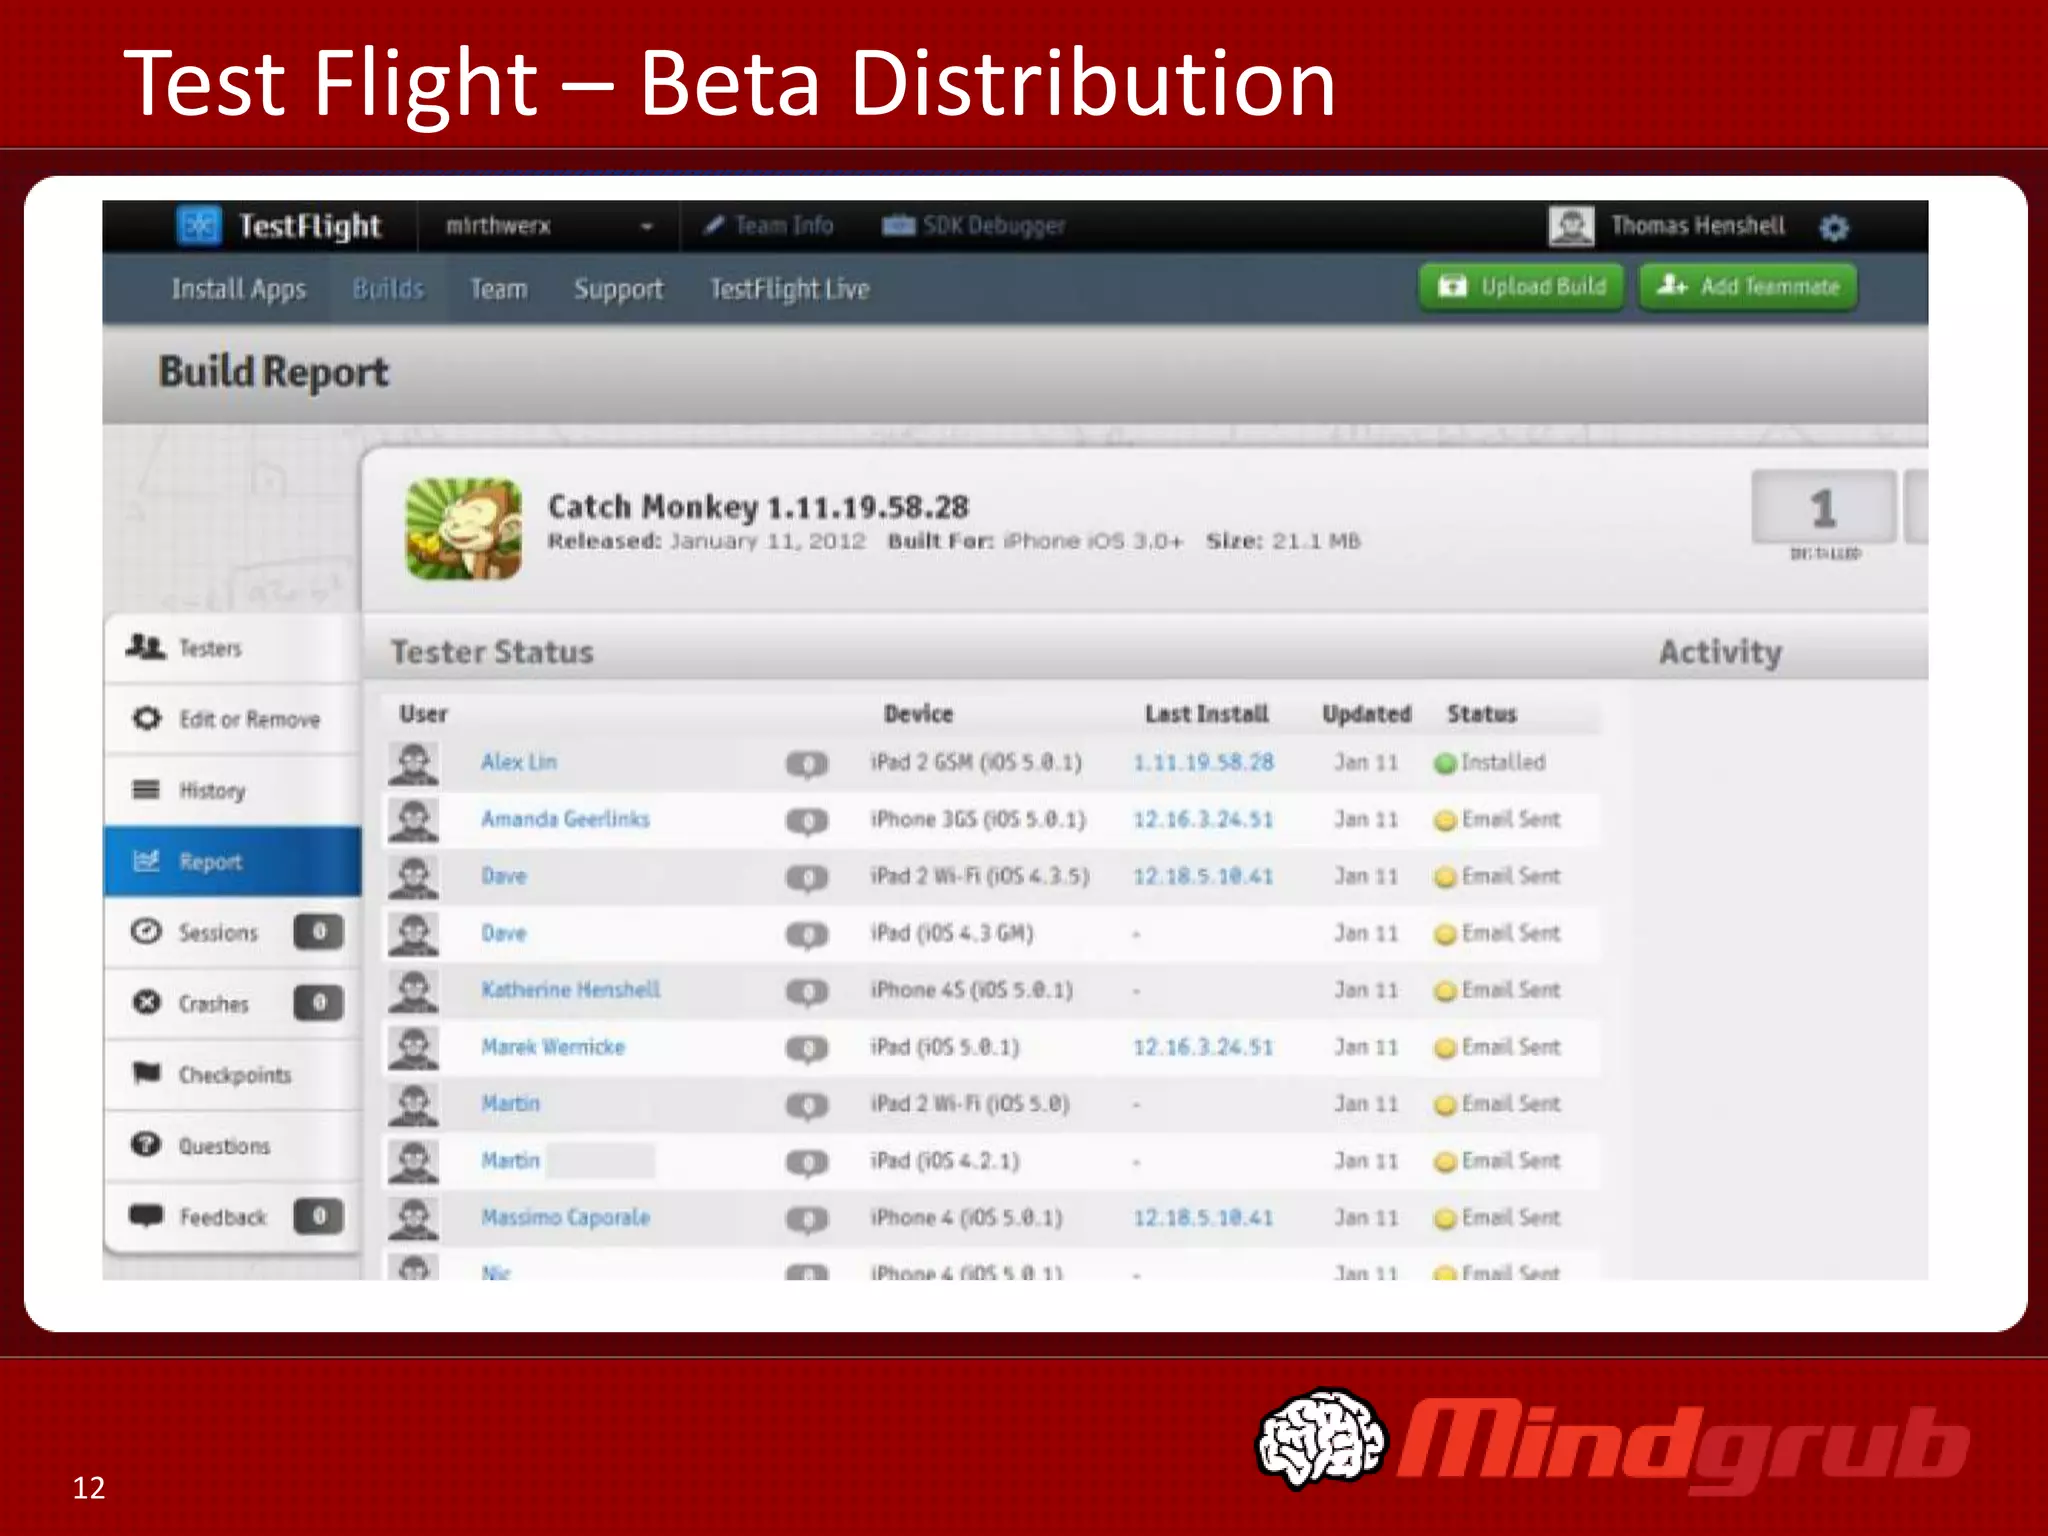Open the settings gear icon

[1833, 228]
